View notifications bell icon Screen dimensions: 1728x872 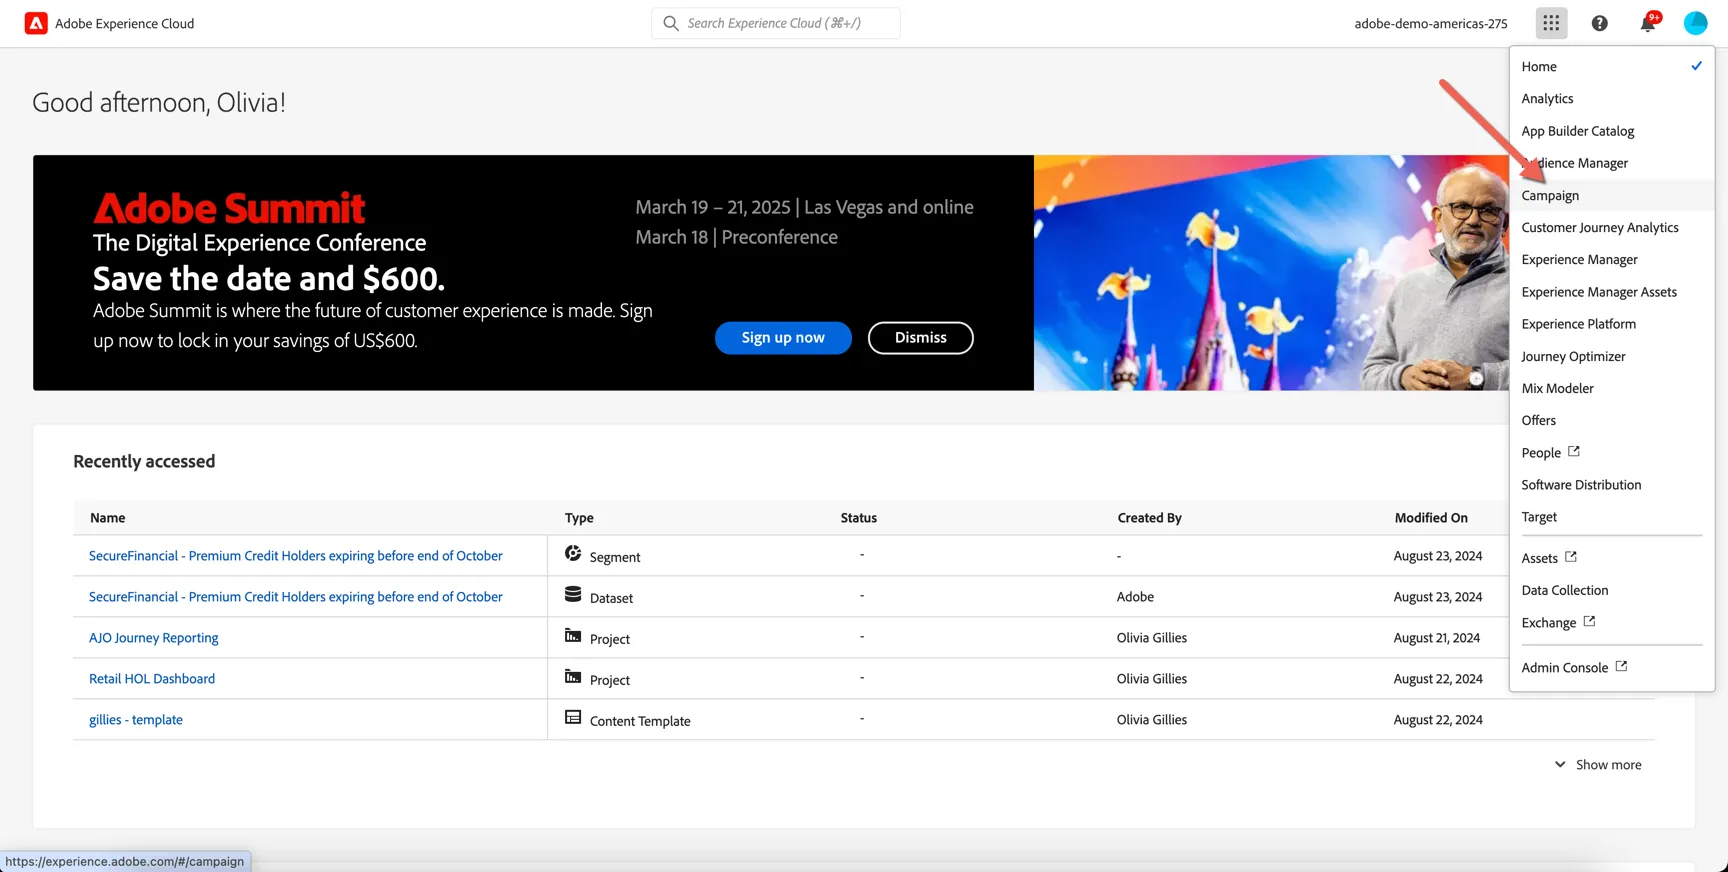point(1648,23)
